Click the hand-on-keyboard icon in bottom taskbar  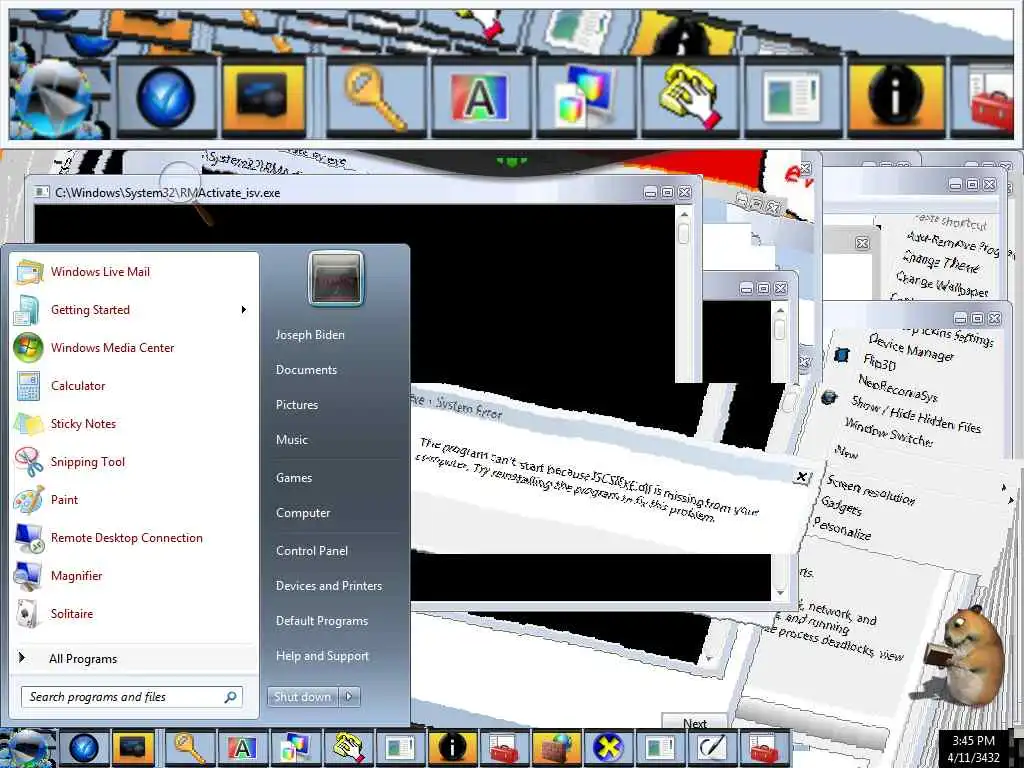(x=347, y=748)
